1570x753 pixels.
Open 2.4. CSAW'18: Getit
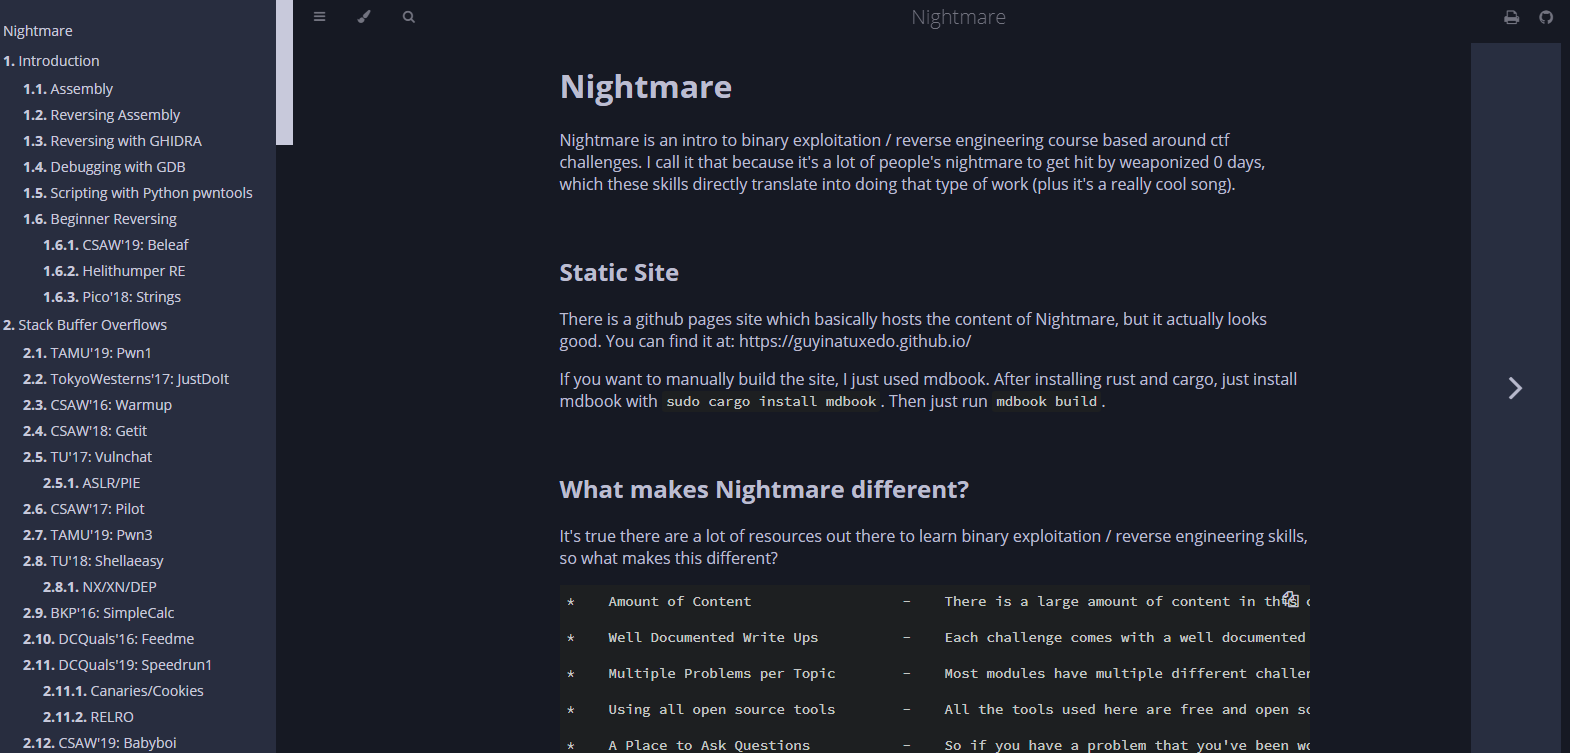[x=85, y=431]
